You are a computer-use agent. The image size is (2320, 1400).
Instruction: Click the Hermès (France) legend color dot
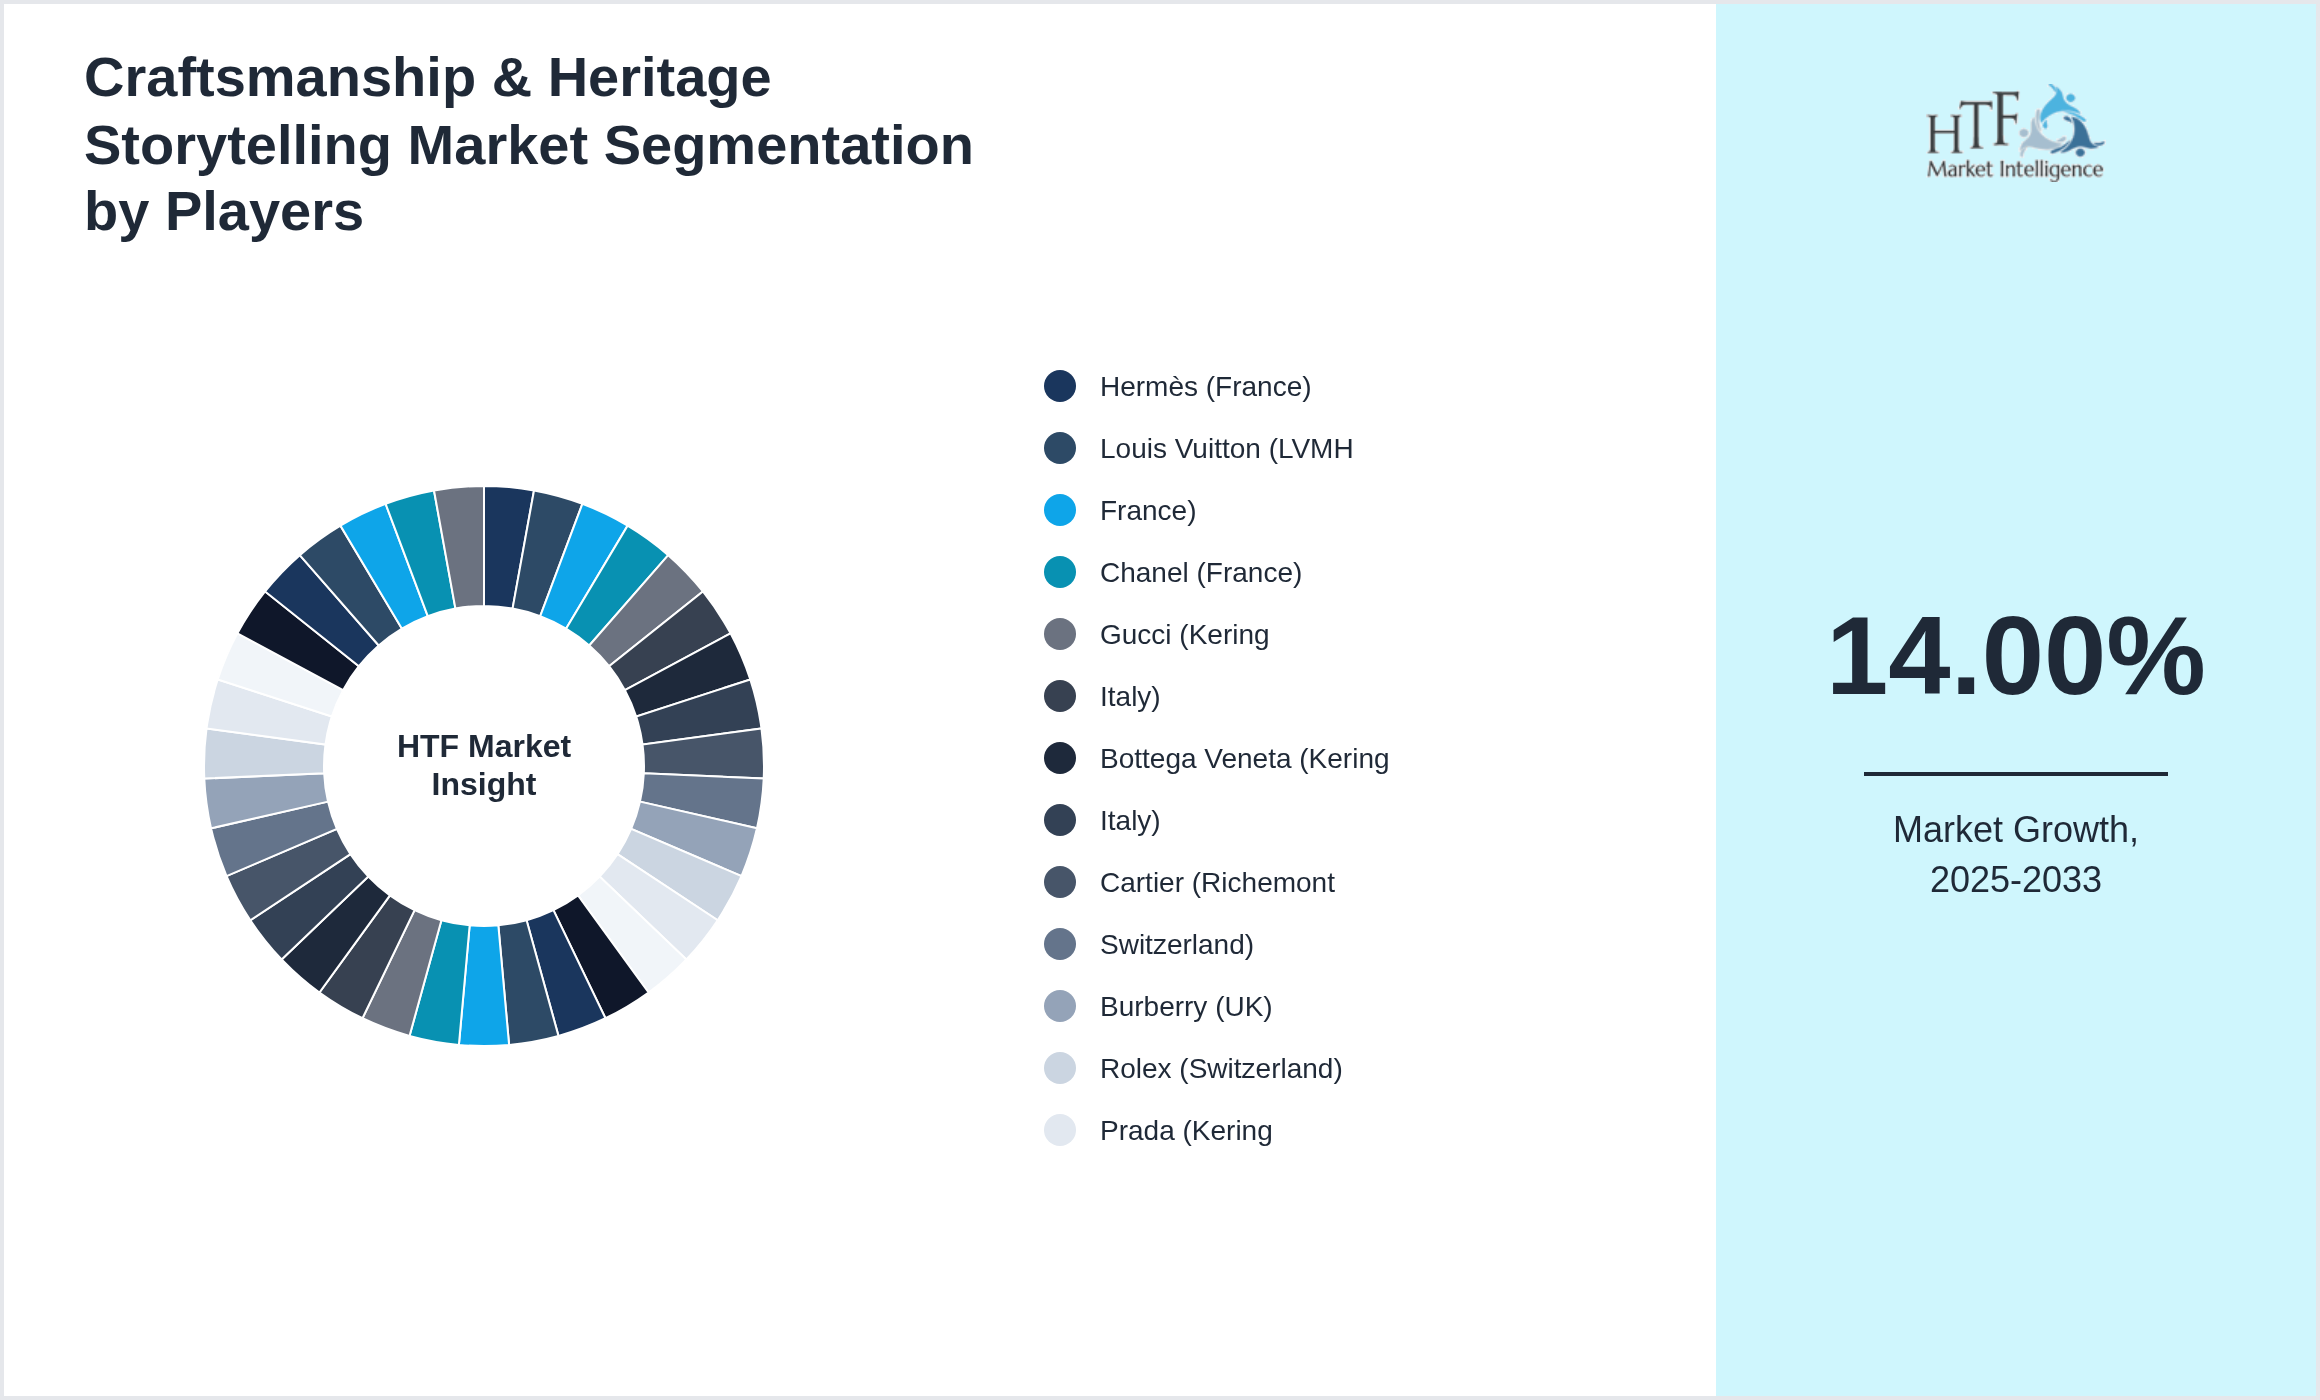[1060, 386]
